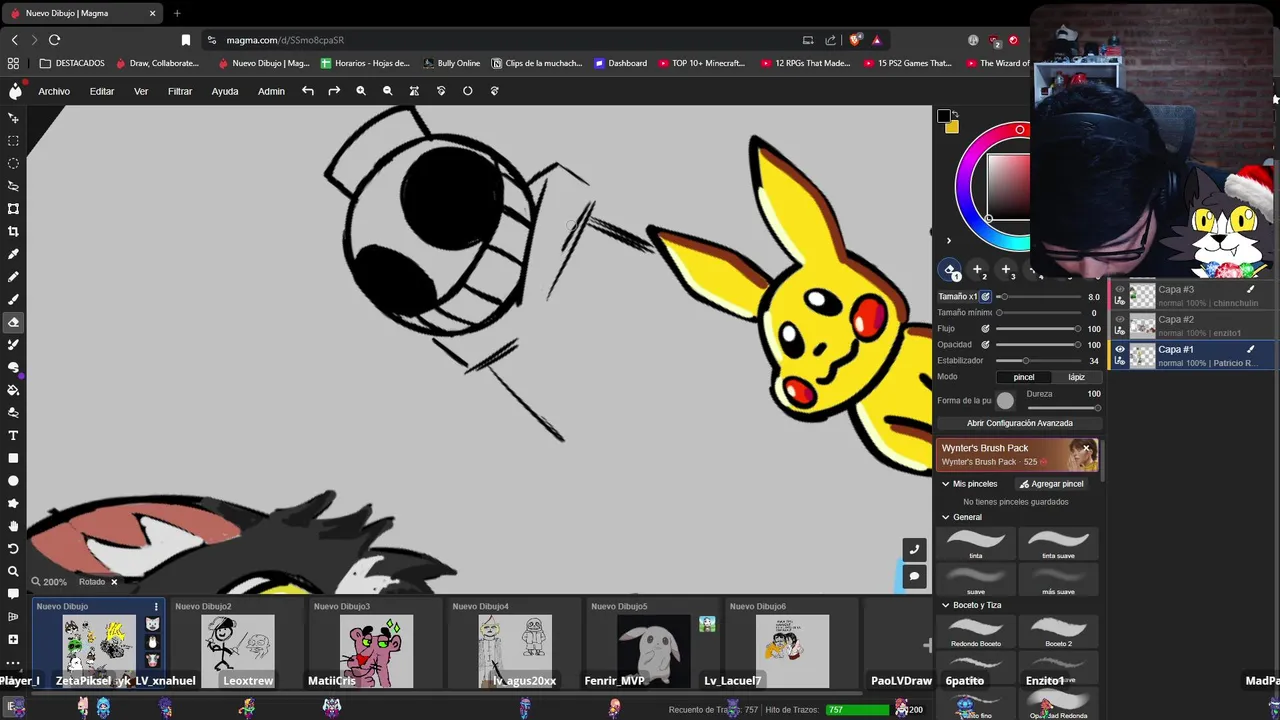The width and height of the screenshot is (1280, 720).
Task: Choose the Boceto 2 brush
Action: (1058, 632)
